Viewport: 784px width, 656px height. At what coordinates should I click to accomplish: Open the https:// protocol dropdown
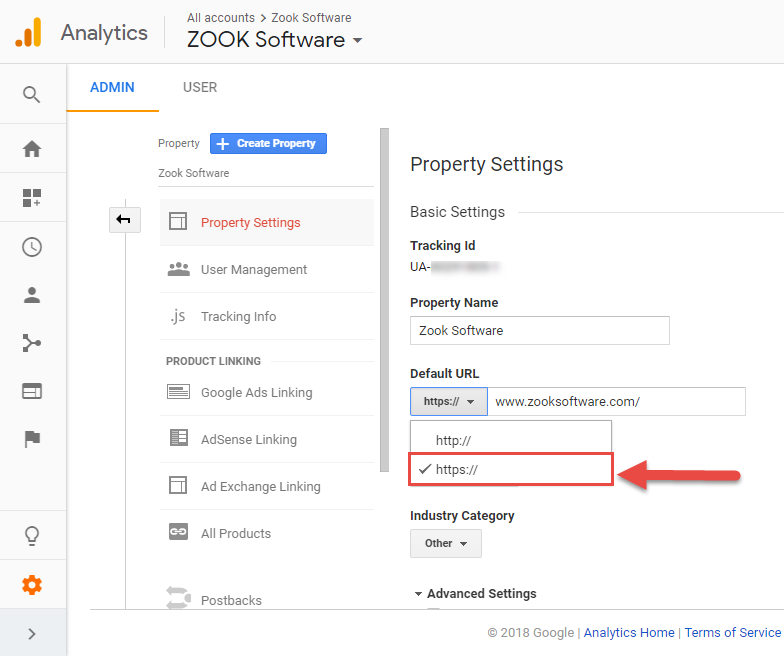(x=448, y=402)
